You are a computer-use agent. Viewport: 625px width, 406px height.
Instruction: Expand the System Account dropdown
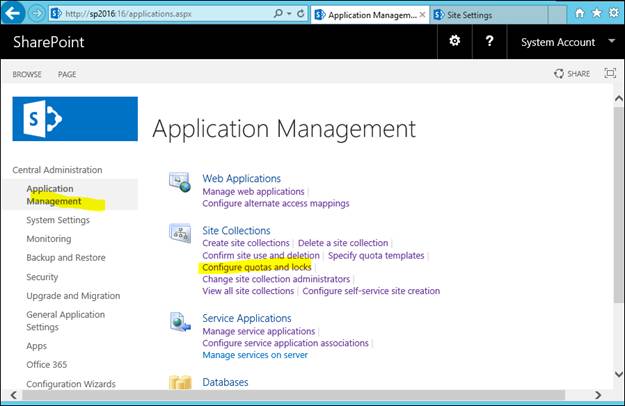(568, 42)
